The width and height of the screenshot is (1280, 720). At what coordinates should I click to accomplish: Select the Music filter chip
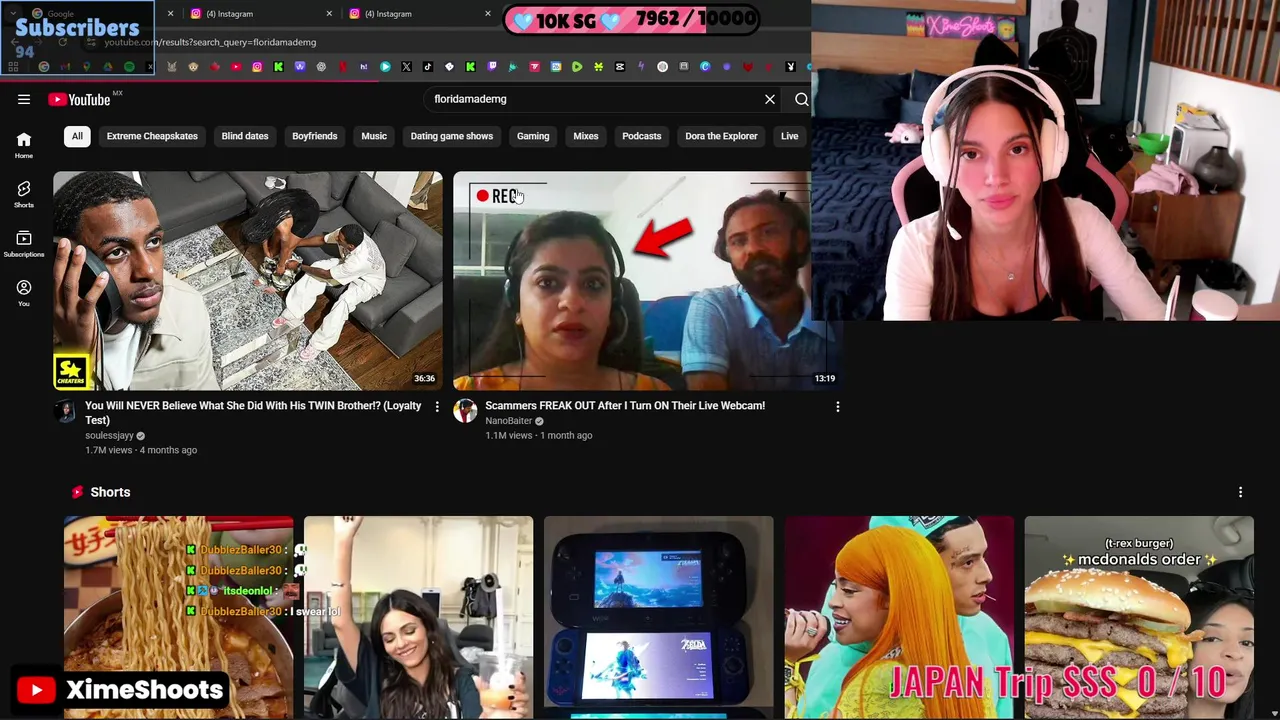pos(374,136)
